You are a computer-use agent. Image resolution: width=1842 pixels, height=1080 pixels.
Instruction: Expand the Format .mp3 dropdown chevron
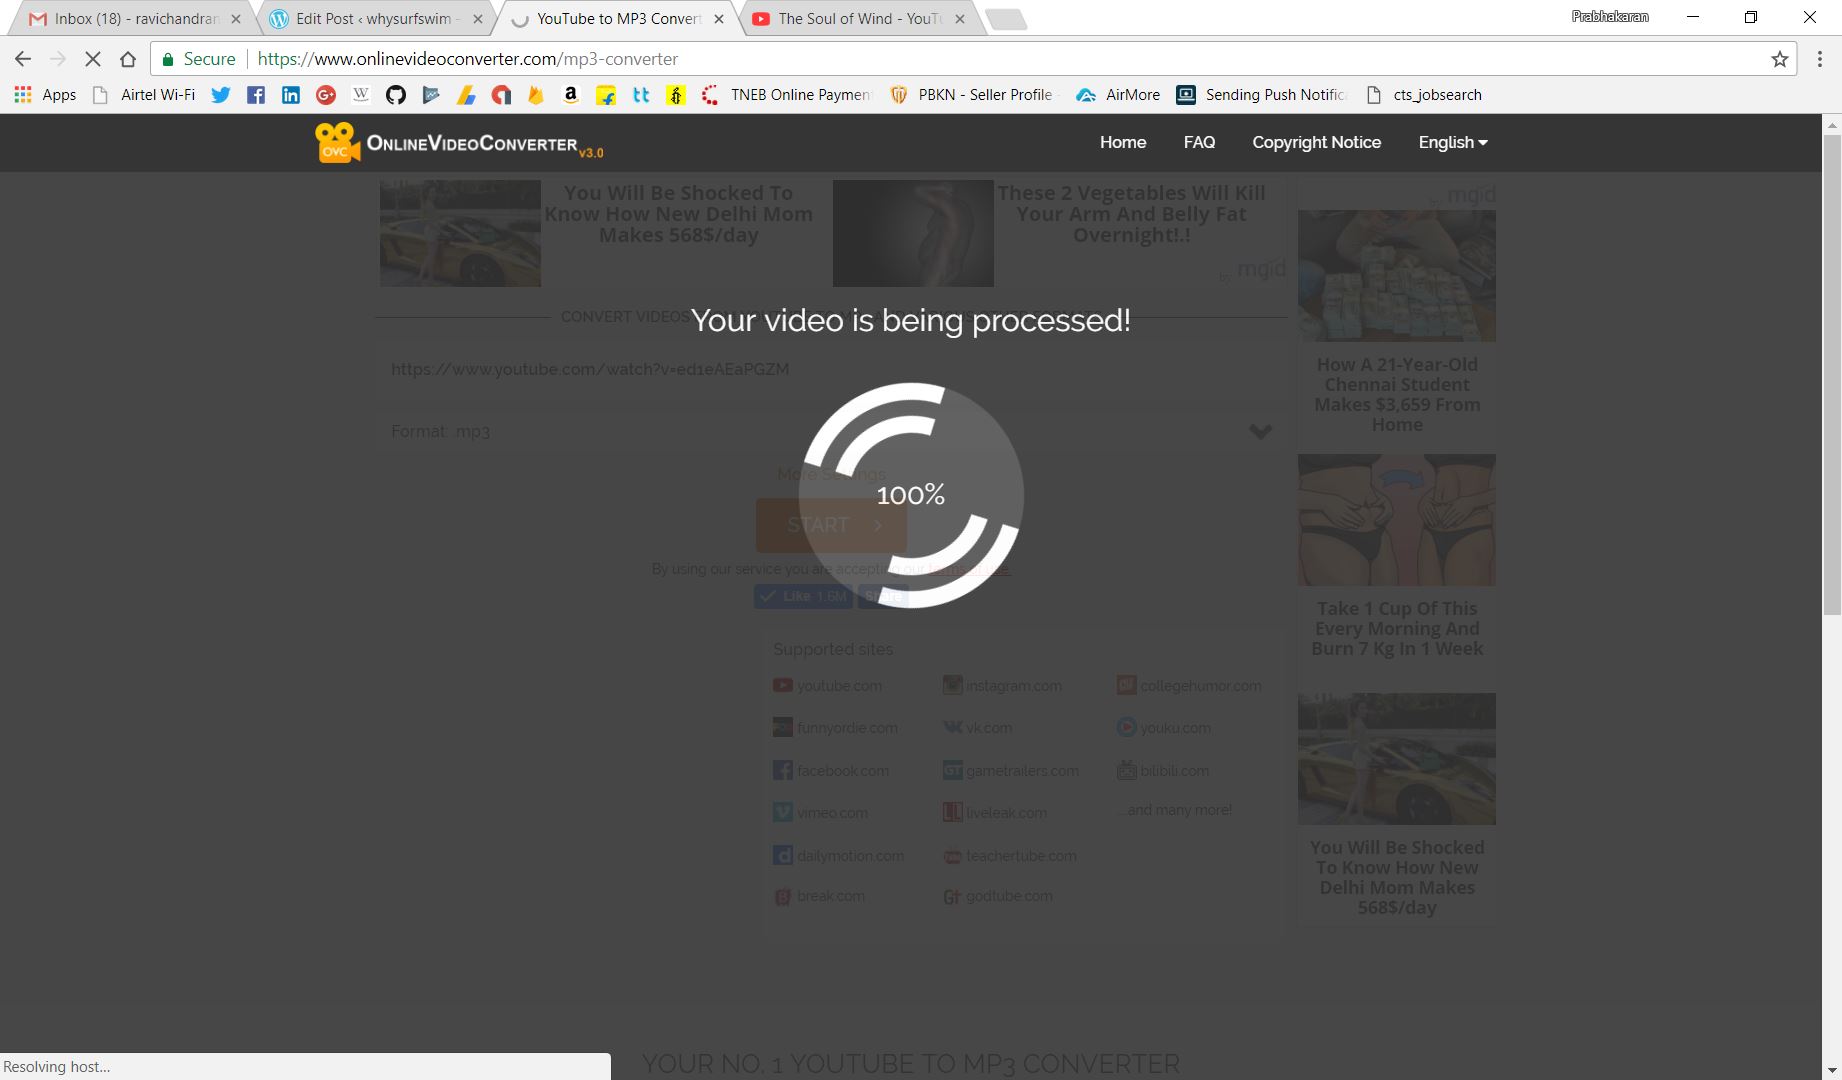[1260, 431]
